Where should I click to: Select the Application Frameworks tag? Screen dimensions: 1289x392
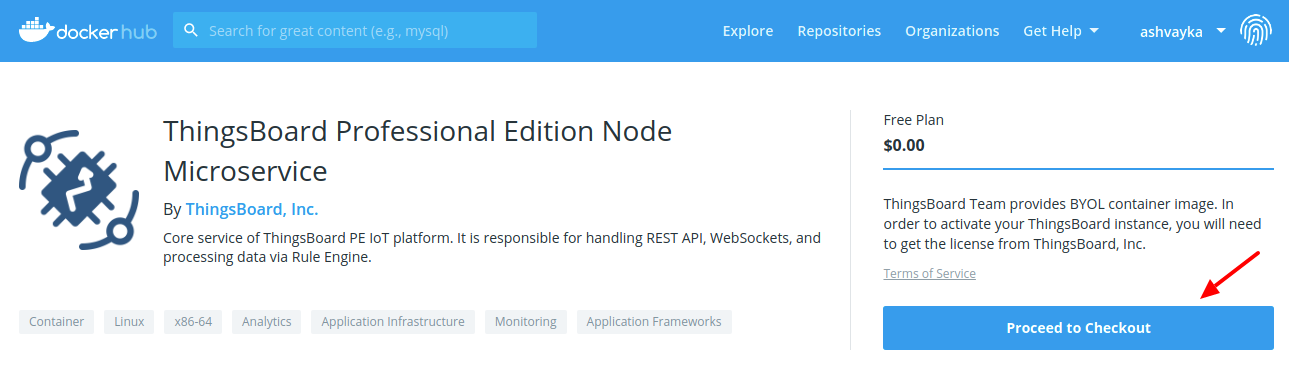654,322
